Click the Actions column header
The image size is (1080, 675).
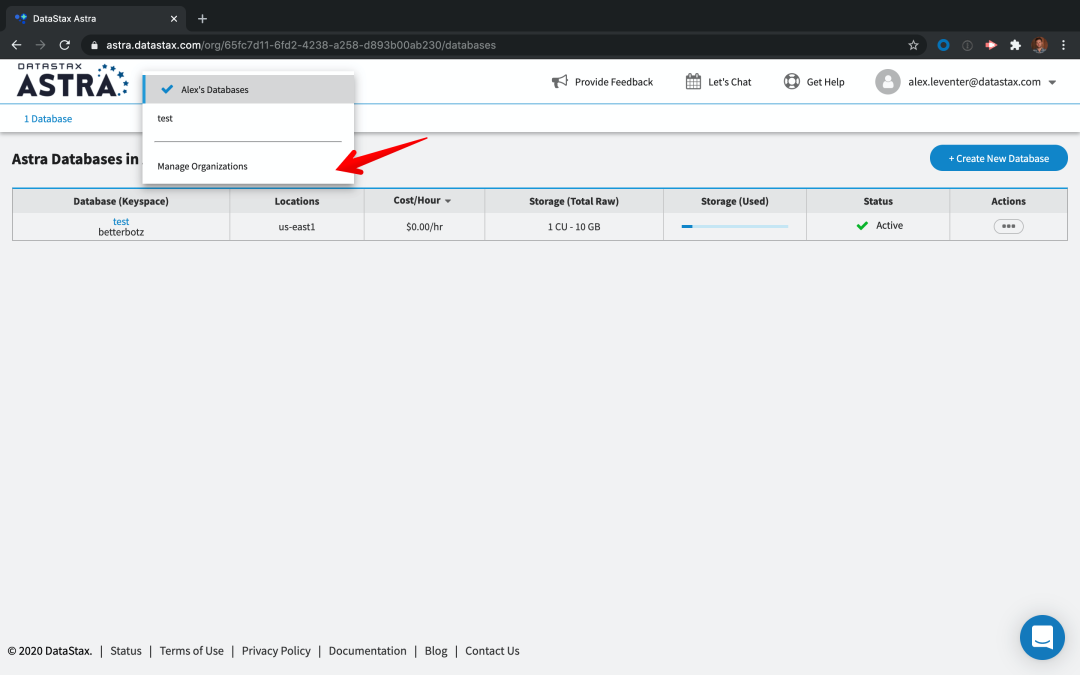coord(1008,201)
